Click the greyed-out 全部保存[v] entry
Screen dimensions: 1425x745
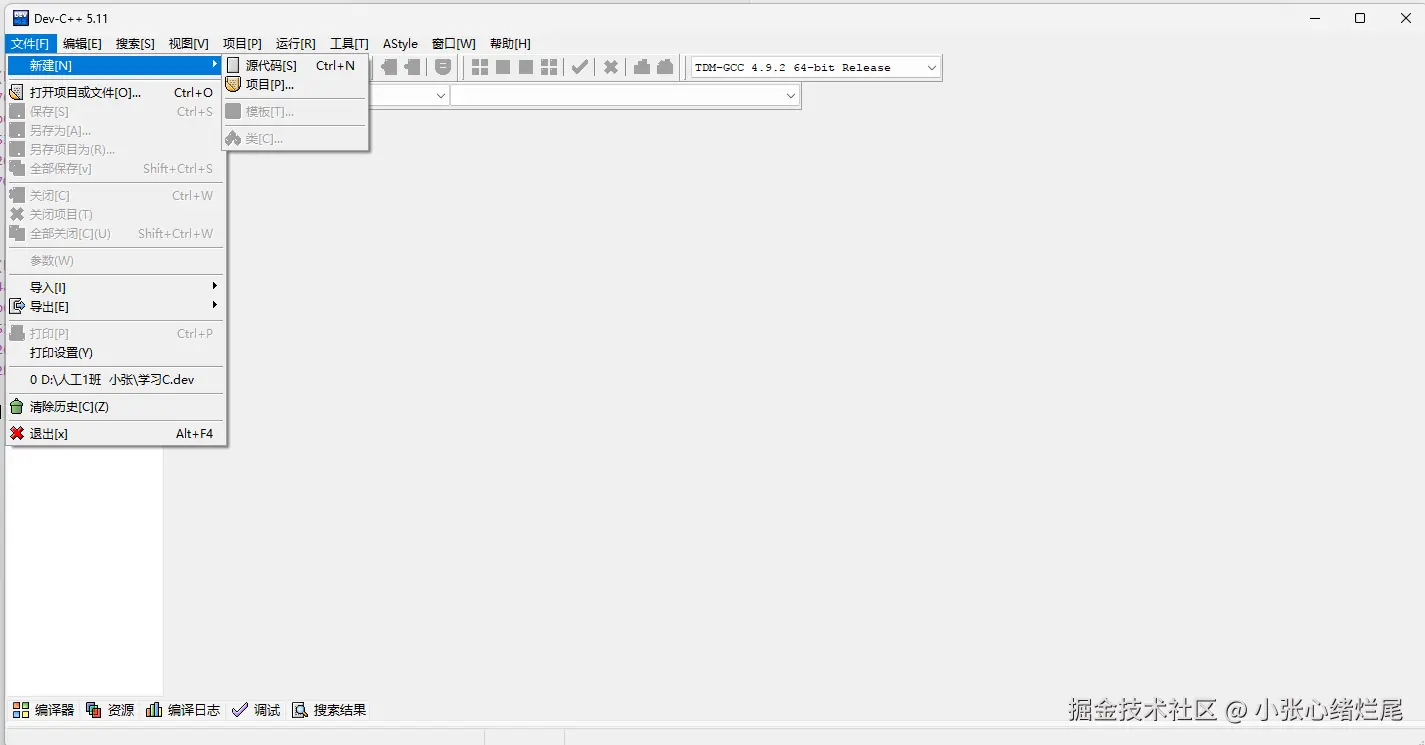(x=116, y=168)
